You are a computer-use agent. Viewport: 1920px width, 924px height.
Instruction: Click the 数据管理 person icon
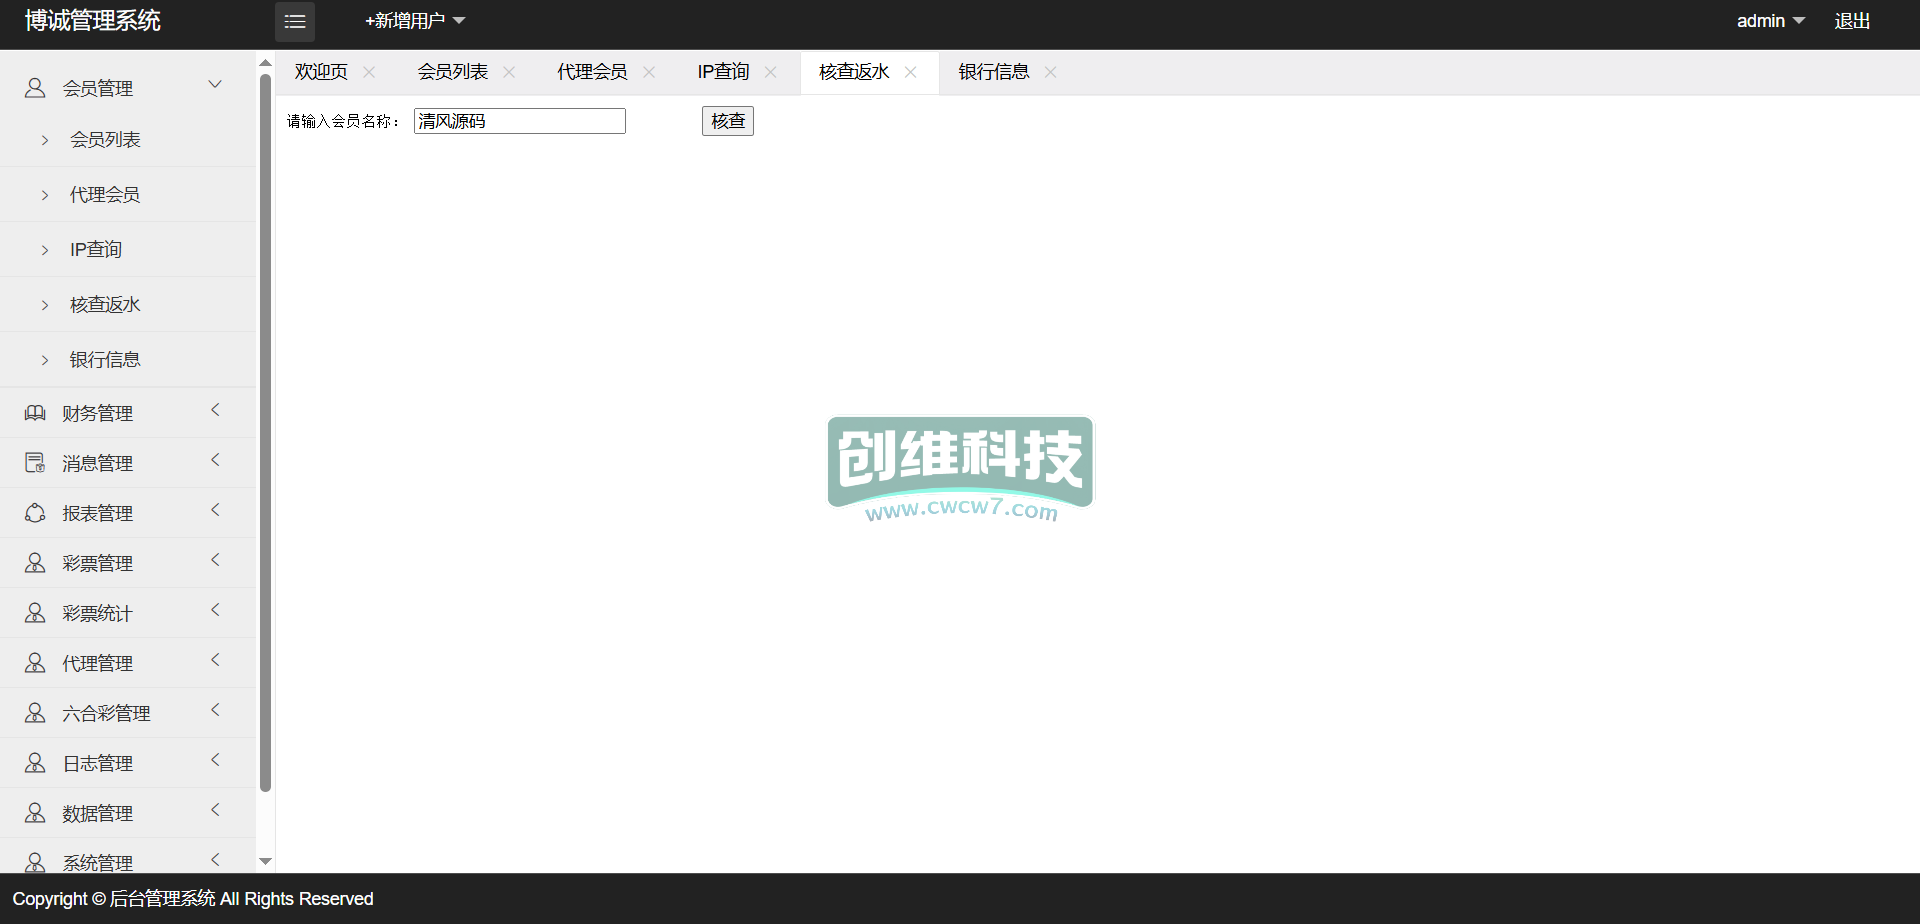click(35, 813)
